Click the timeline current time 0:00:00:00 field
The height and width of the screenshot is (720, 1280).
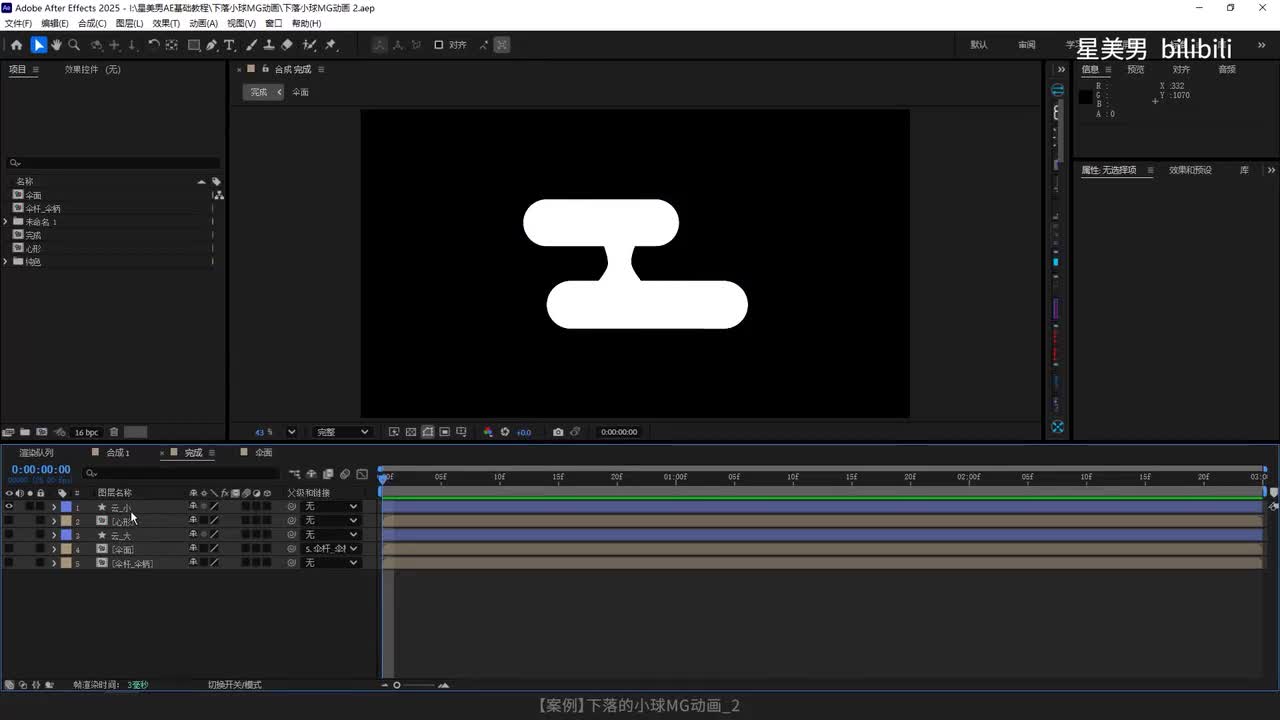(x=41, y=470)
